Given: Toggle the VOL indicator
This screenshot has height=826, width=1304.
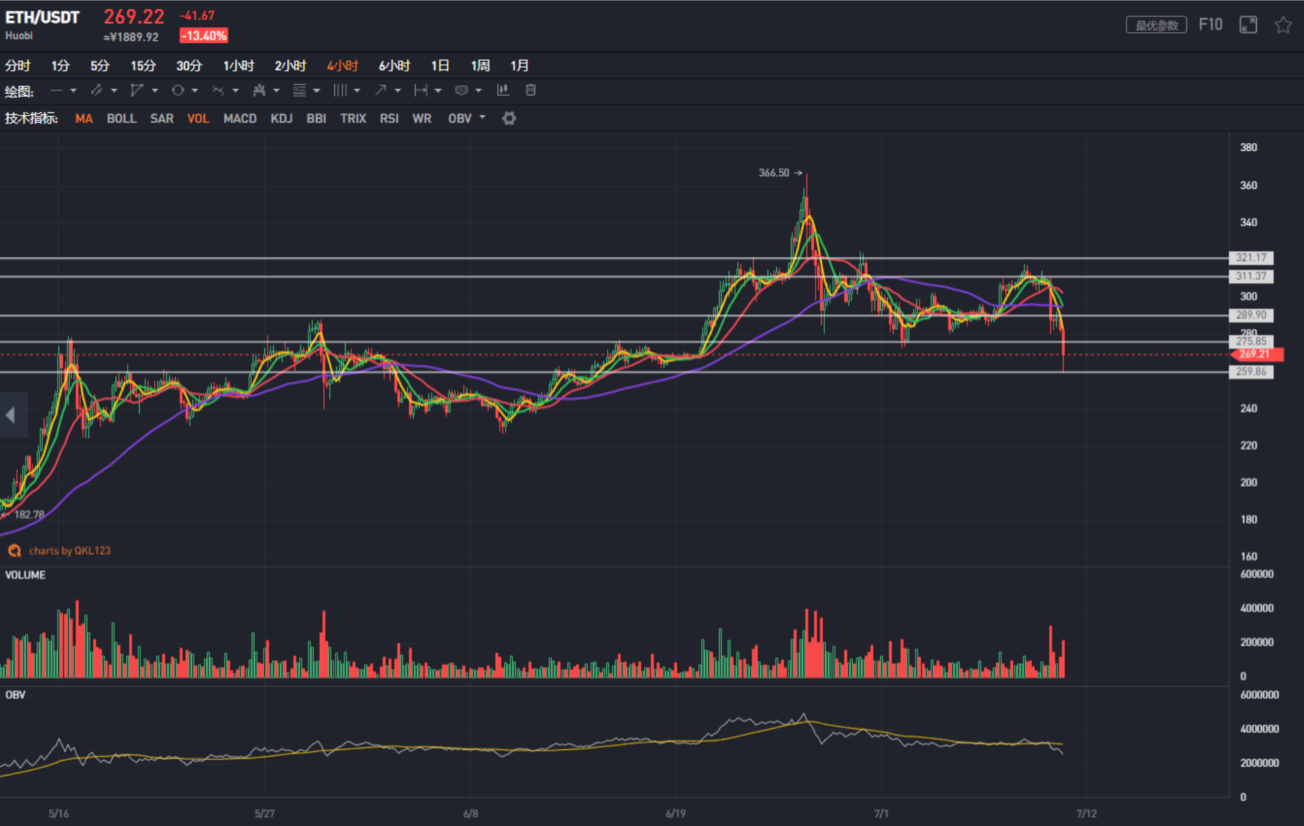Looking at the screenshot, I should point(198,118).
